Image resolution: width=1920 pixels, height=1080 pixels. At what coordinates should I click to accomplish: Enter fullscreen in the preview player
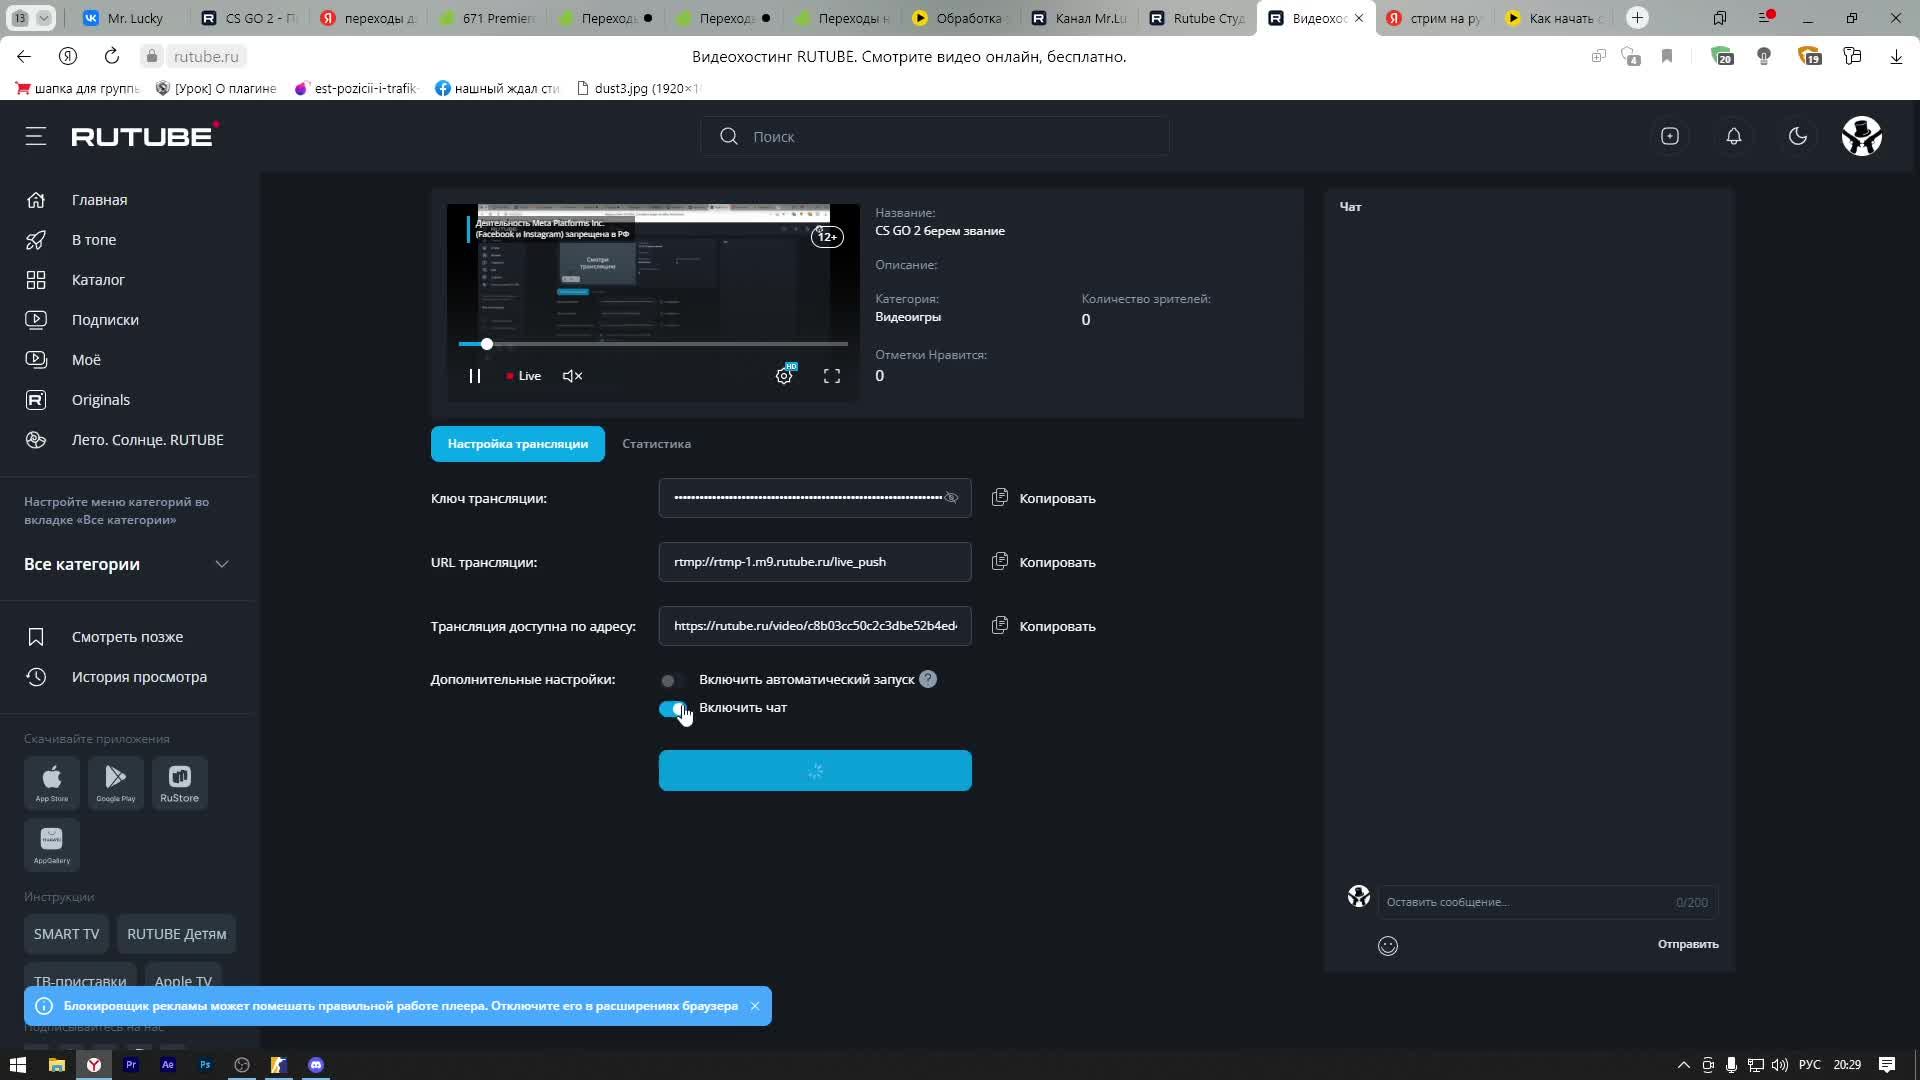[x=831, y=376]
